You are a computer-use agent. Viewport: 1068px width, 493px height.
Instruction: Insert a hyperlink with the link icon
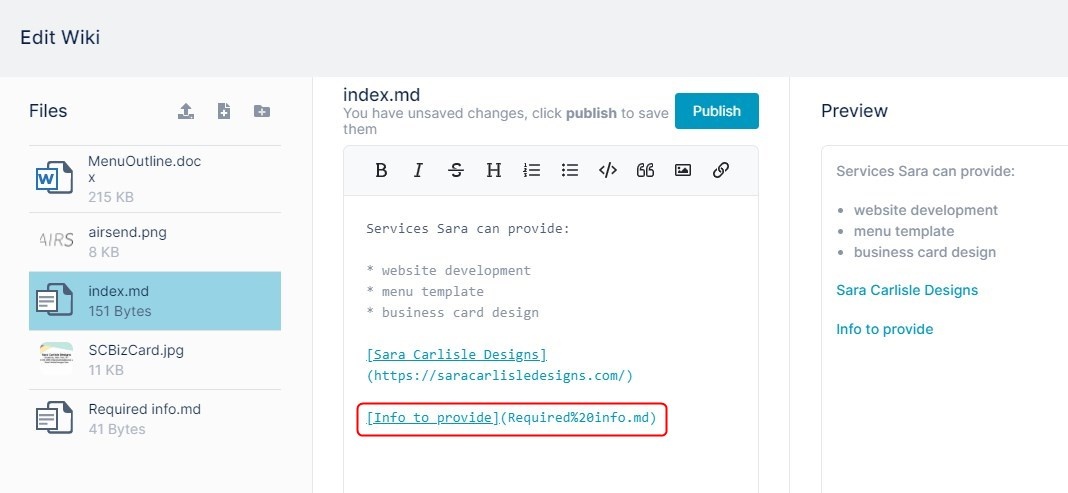tap(721, 170)
